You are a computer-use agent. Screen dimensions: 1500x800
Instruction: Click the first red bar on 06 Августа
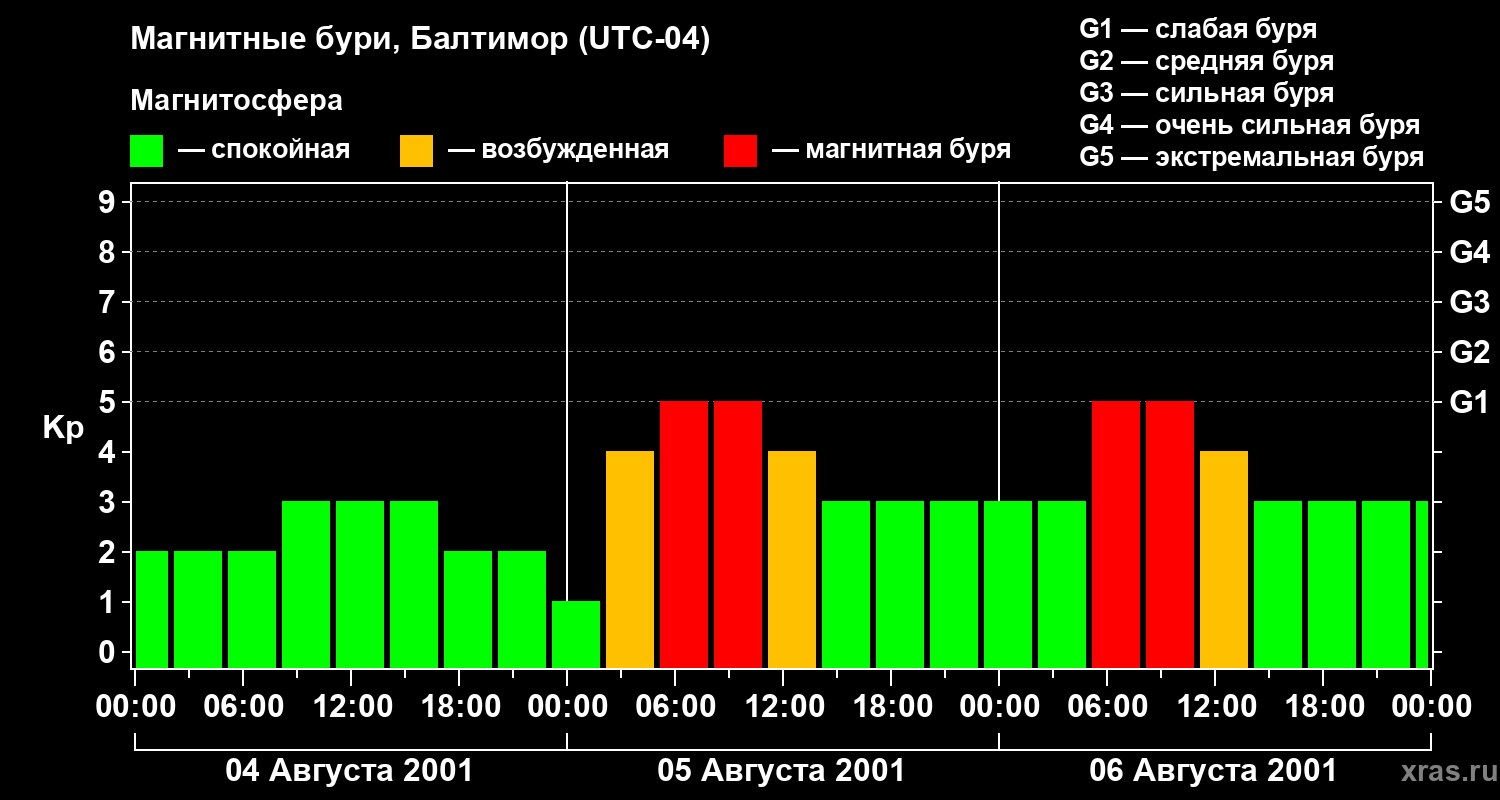[x=1116, y=534]
